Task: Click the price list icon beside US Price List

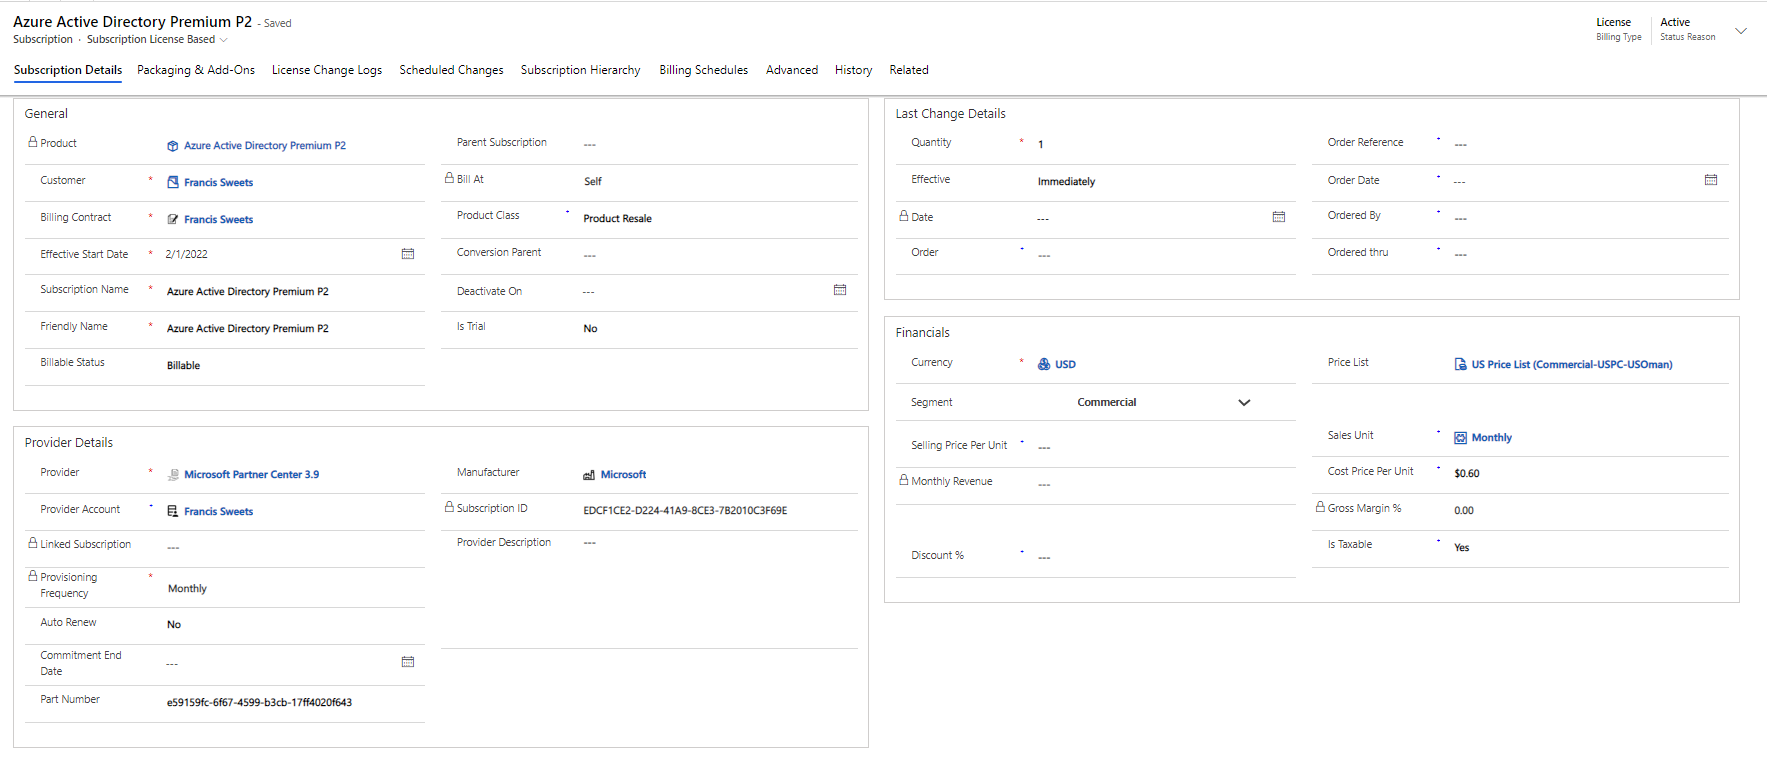Action: pos(1461,365)
